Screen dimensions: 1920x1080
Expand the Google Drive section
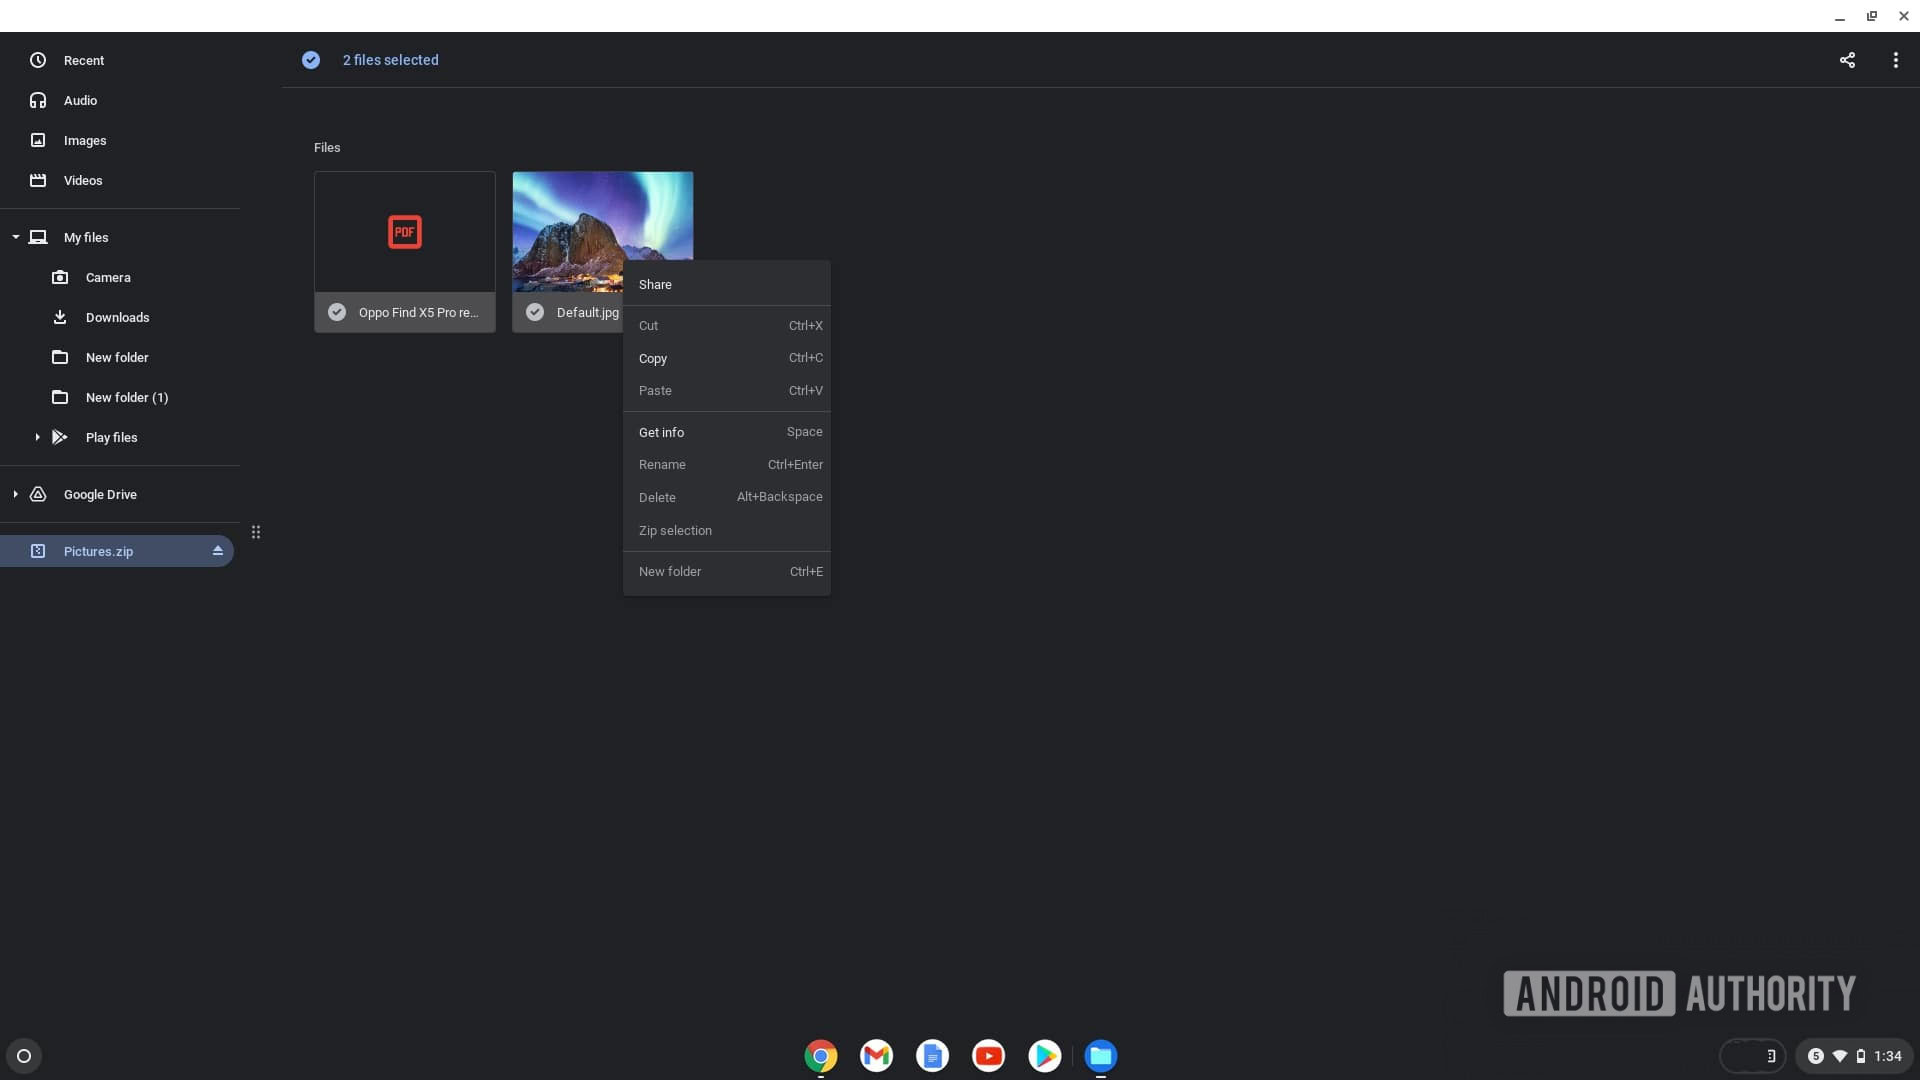click(15, 495)
